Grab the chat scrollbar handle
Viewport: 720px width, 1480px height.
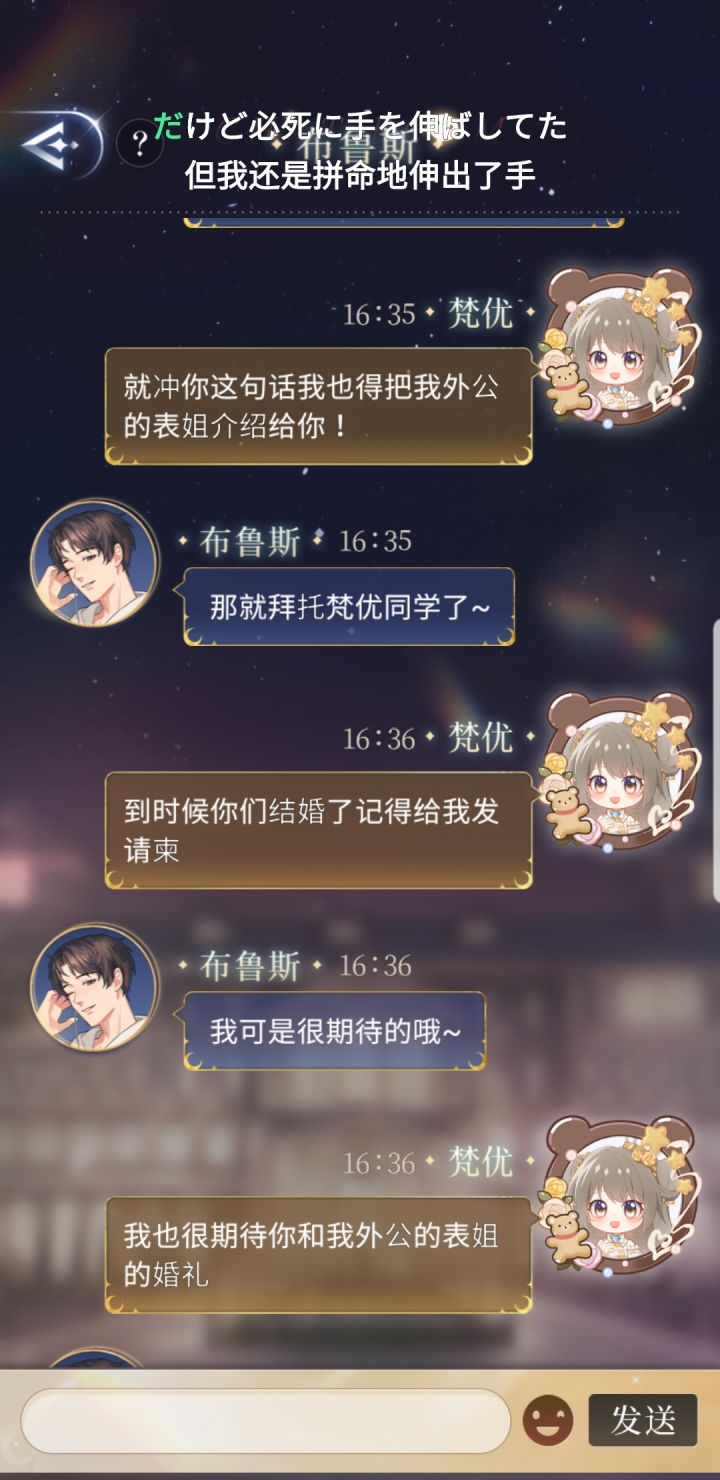tap(715, 760)
